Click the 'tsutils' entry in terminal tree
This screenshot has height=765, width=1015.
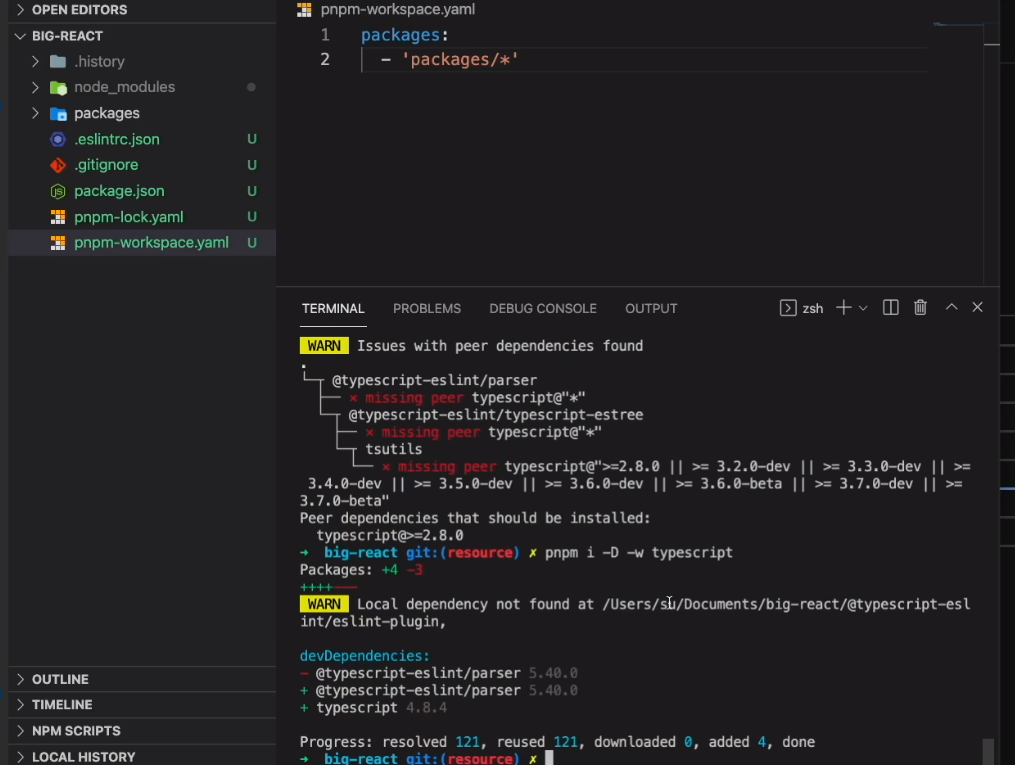coord(394,449)
